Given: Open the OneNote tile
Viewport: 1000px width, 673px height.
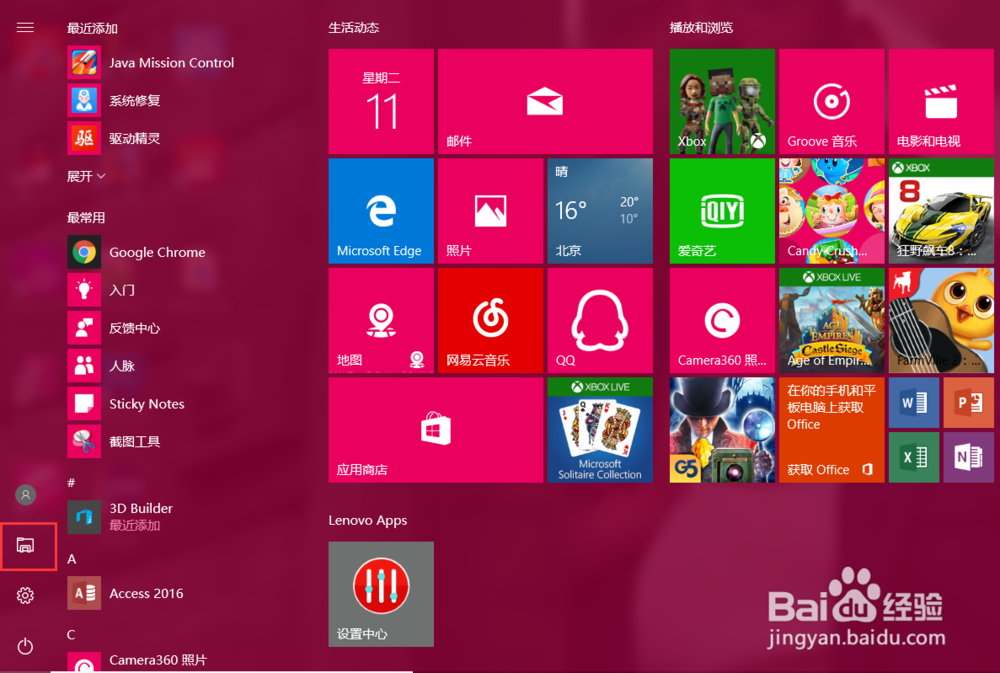Looking at the screenshot, I should click(969, 457).
